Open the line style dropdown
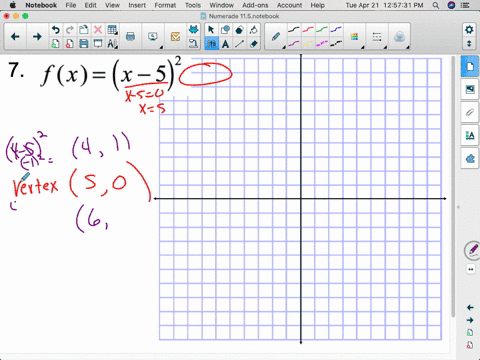The image size is (480, 360). [377, 37]
